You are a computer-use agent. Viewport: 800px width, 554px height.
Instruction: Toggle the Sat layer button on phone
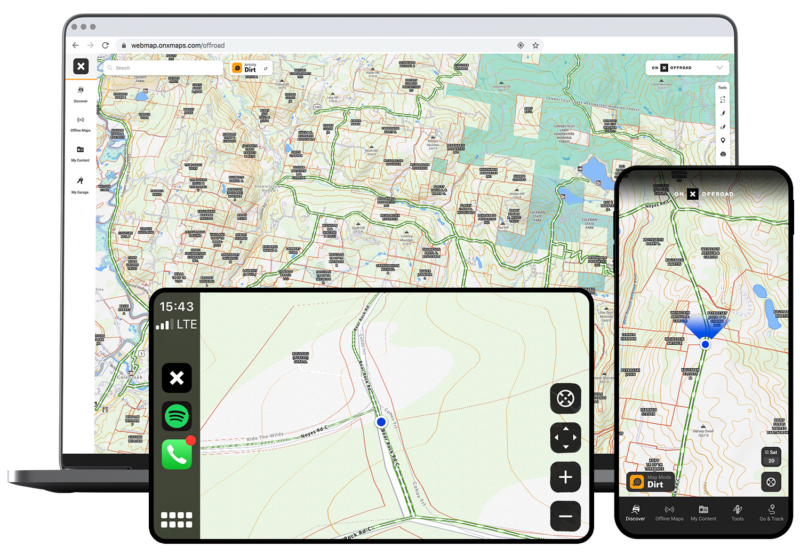pyautogui.click(x=770, y=456)
